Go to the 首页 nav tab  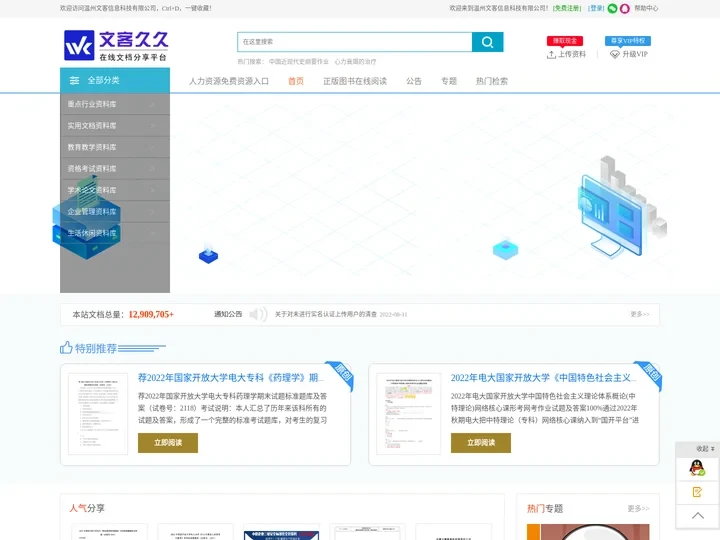[296, 81]
